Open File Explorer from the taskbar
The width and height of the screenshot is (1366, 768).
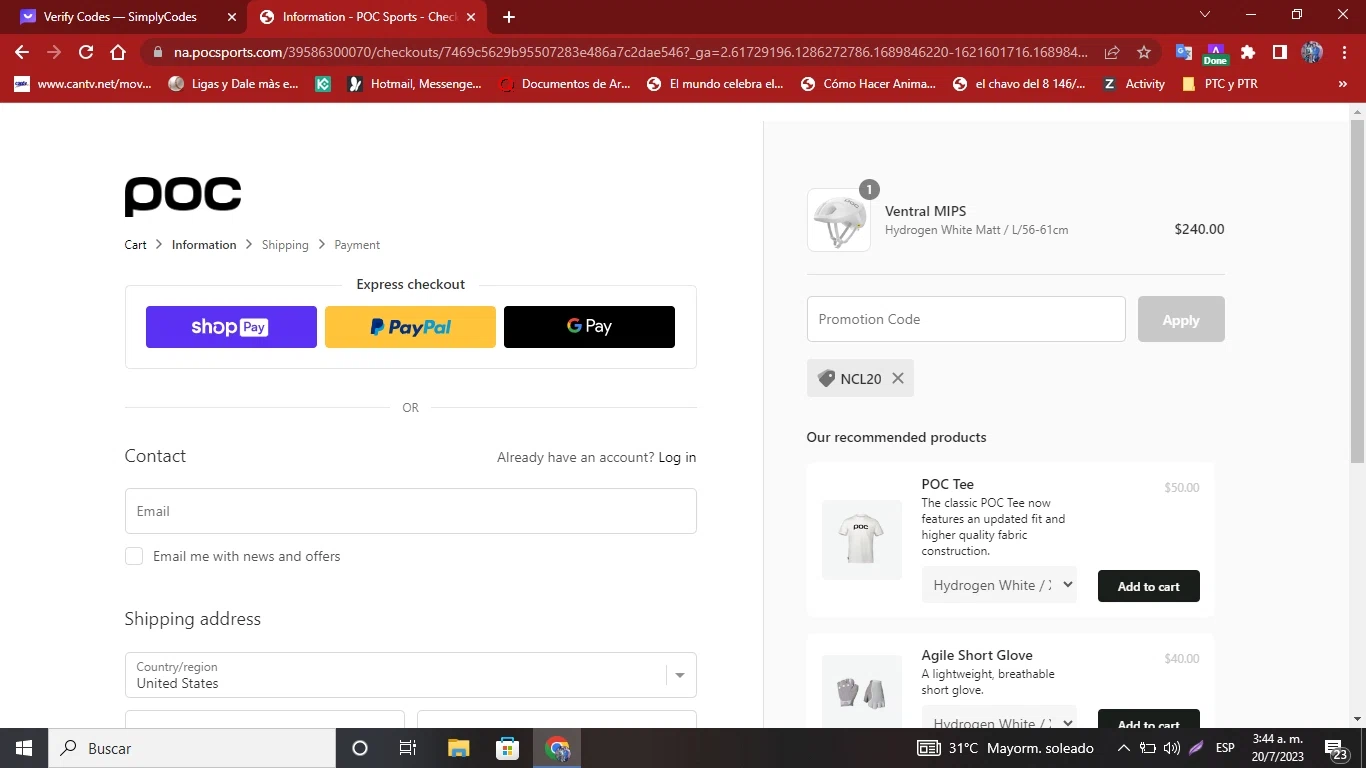pos(458,748)
